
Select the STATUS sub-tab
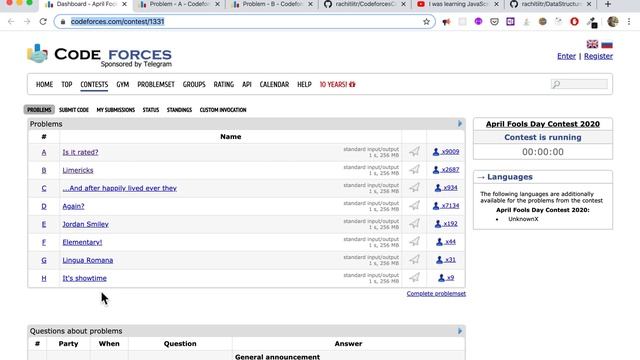pyautogui.click(x=151, y=110)
